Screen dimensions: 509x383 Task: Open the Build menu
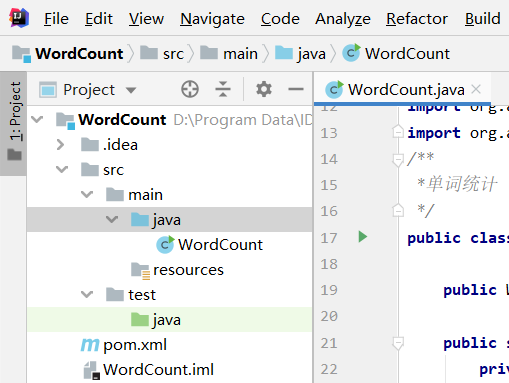coord(482,19)
